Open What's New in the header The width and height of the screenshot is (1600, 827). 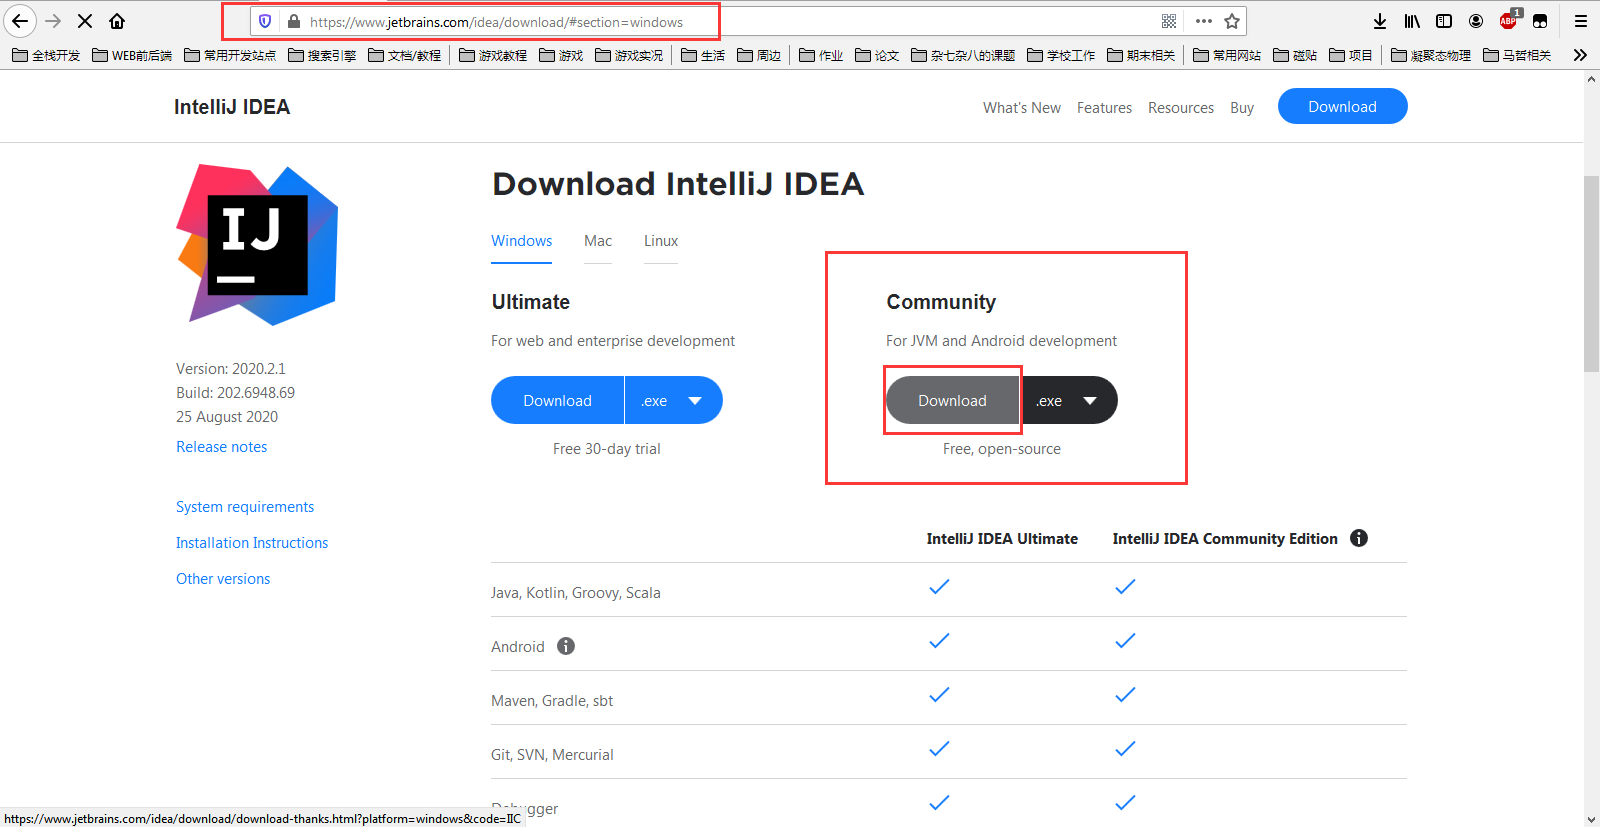[1022, 107]
